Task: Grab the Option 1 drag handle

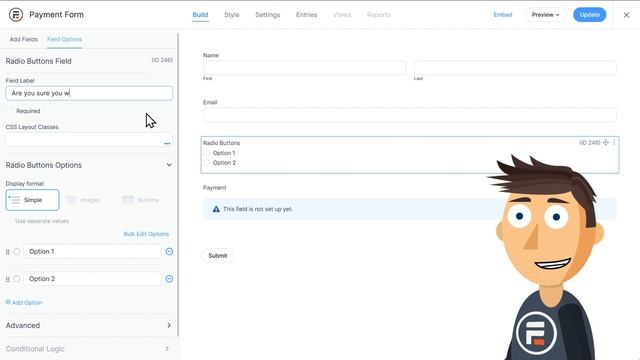Action: 8,252
